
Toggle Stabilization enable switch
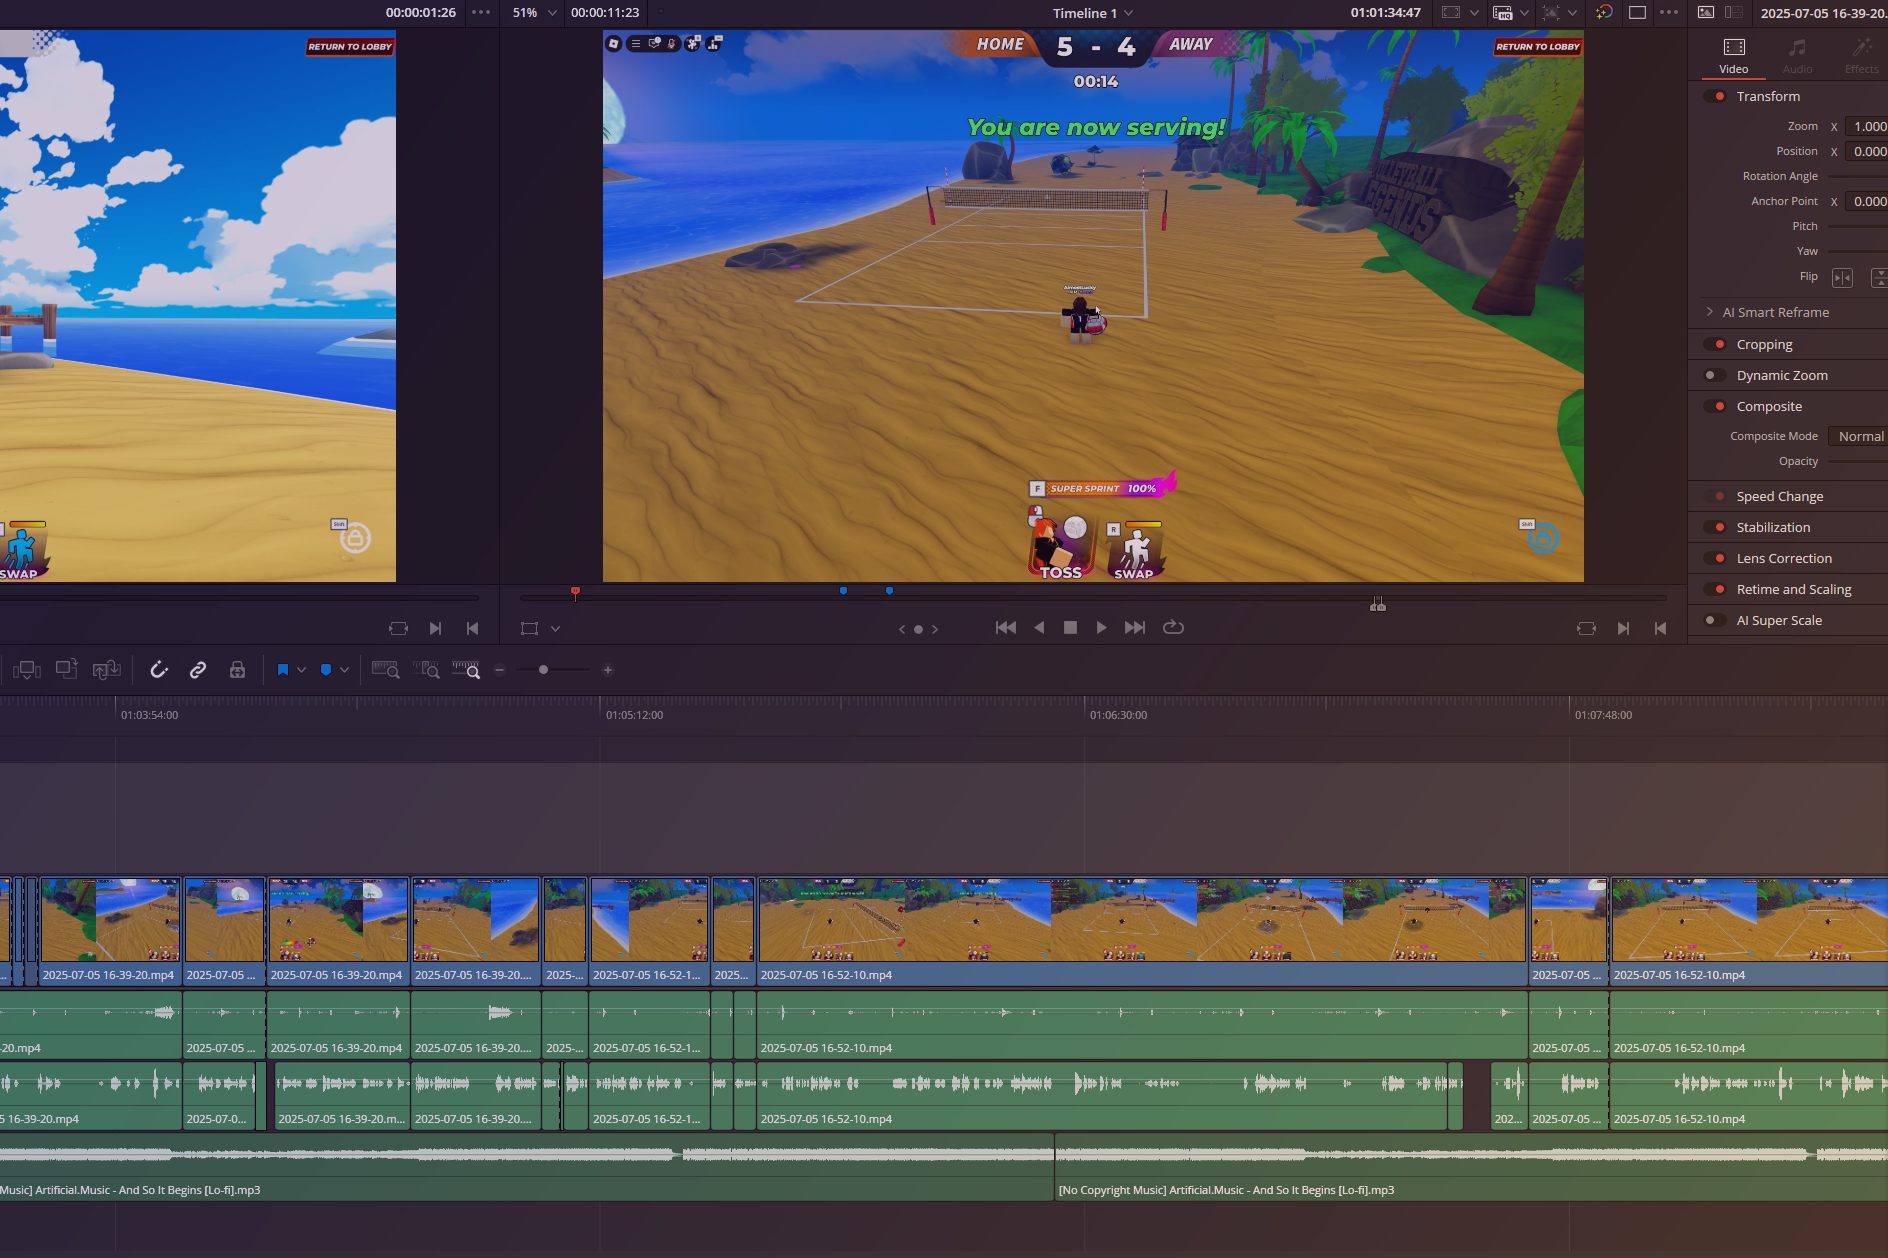(1715, 527)
